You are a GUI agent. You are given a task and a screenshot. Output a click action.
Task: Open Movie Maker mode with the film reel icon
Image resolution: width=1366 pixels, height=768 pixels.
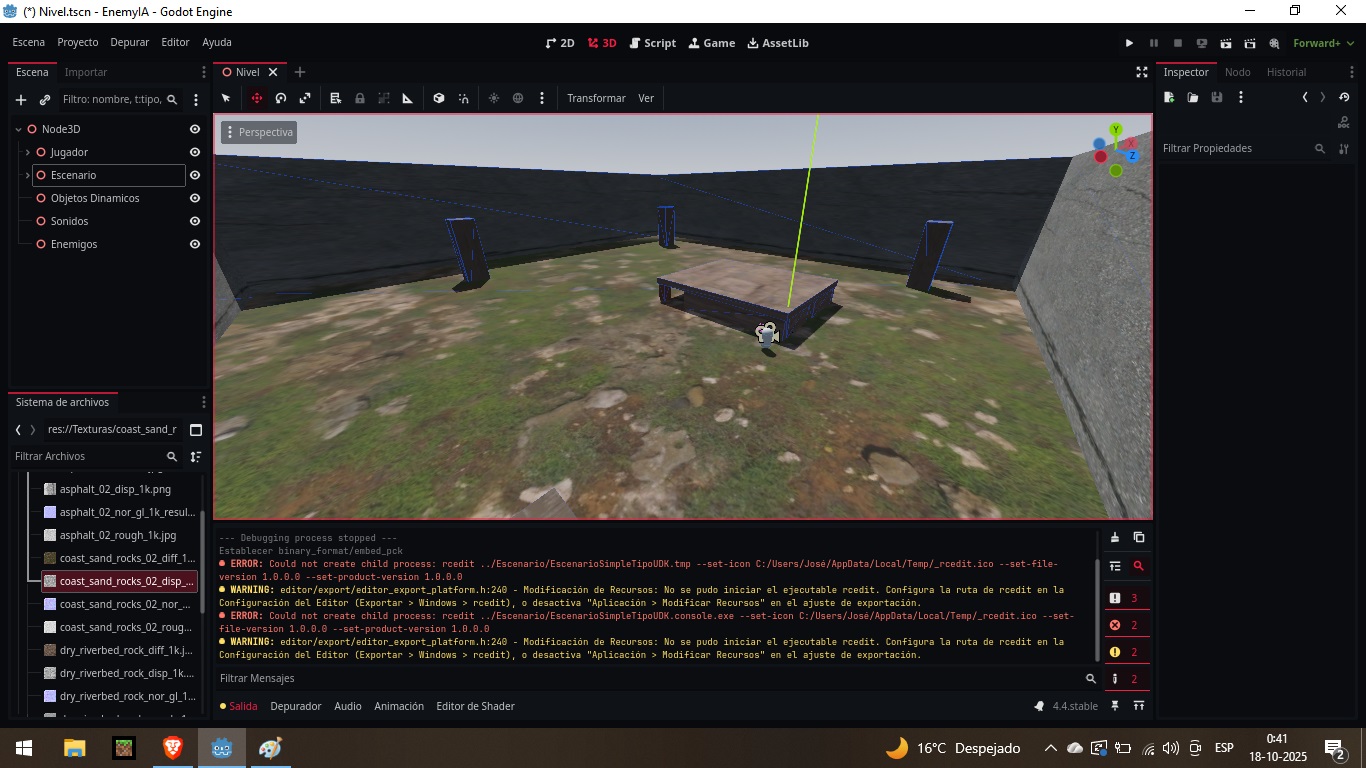point(1274,43)
